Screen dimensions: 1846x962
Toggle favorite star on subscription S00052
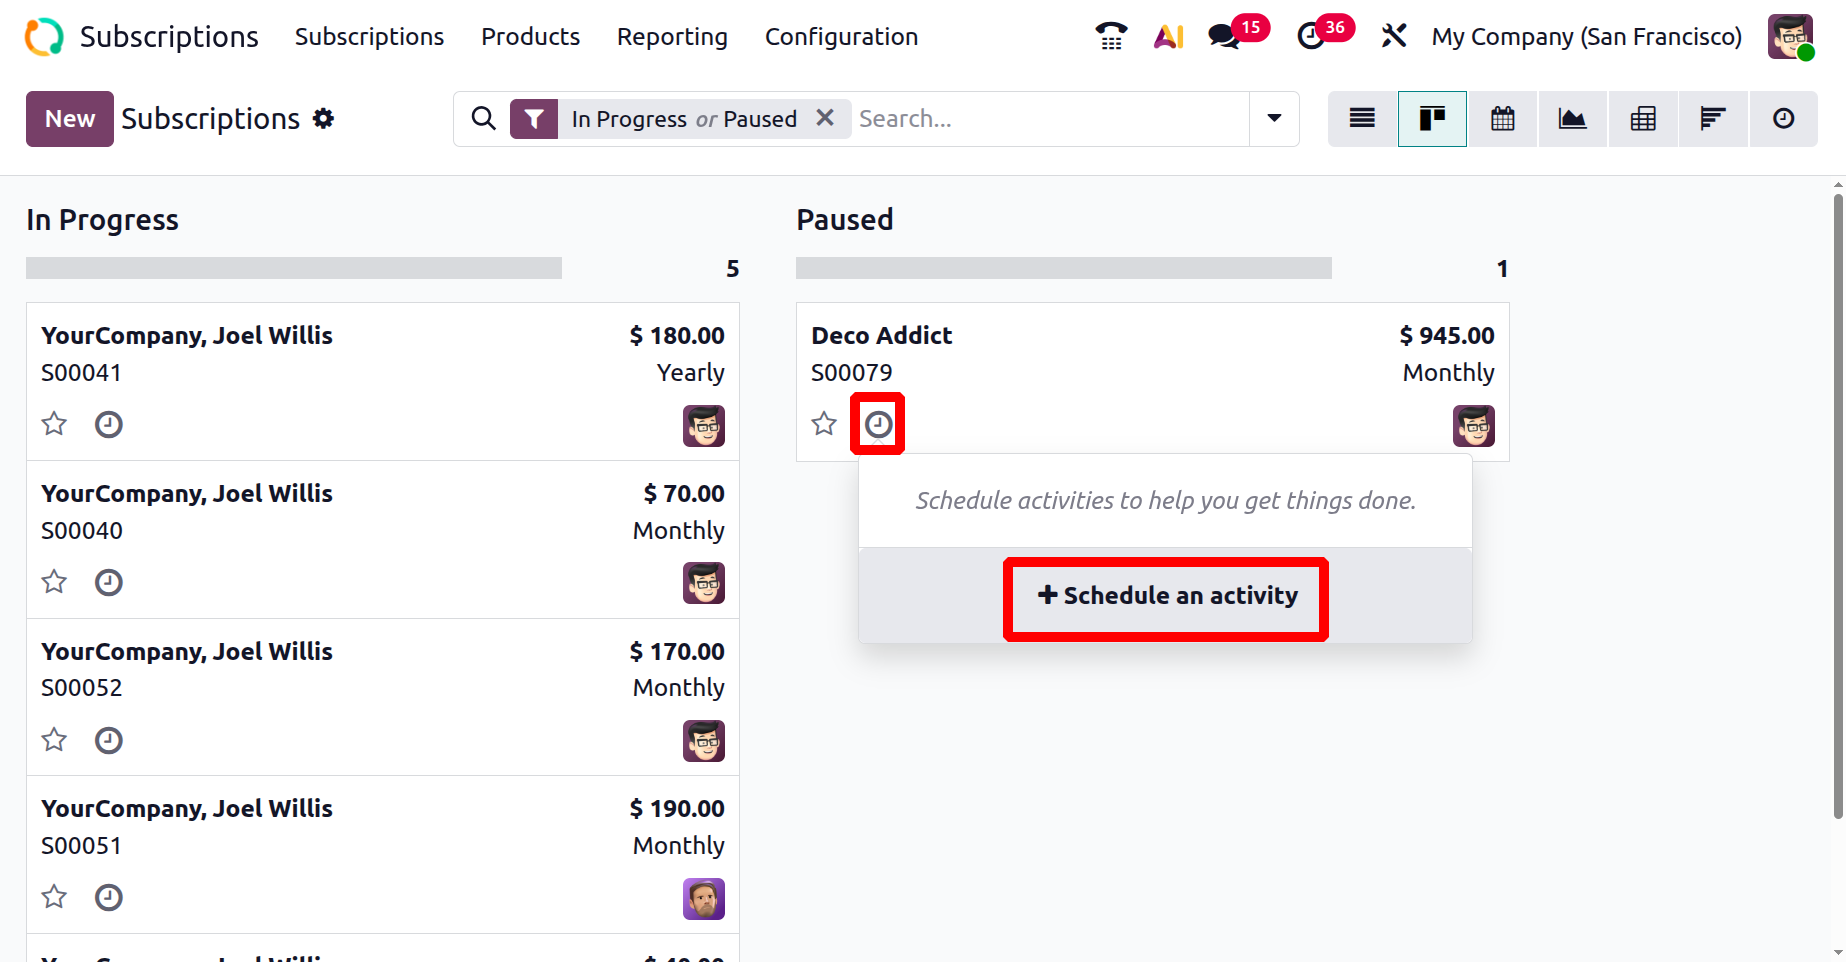(x=54, y=740)
